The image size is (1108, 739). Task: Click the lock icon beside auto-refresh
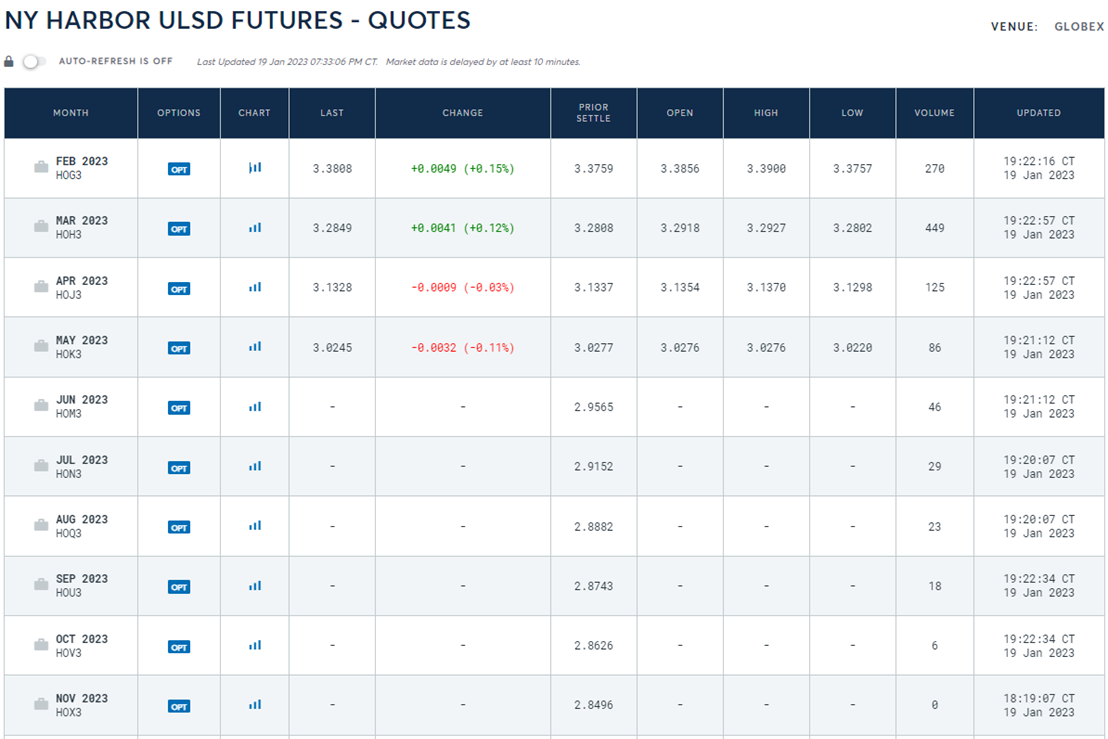pyautogui.click(x=8, y=61)
